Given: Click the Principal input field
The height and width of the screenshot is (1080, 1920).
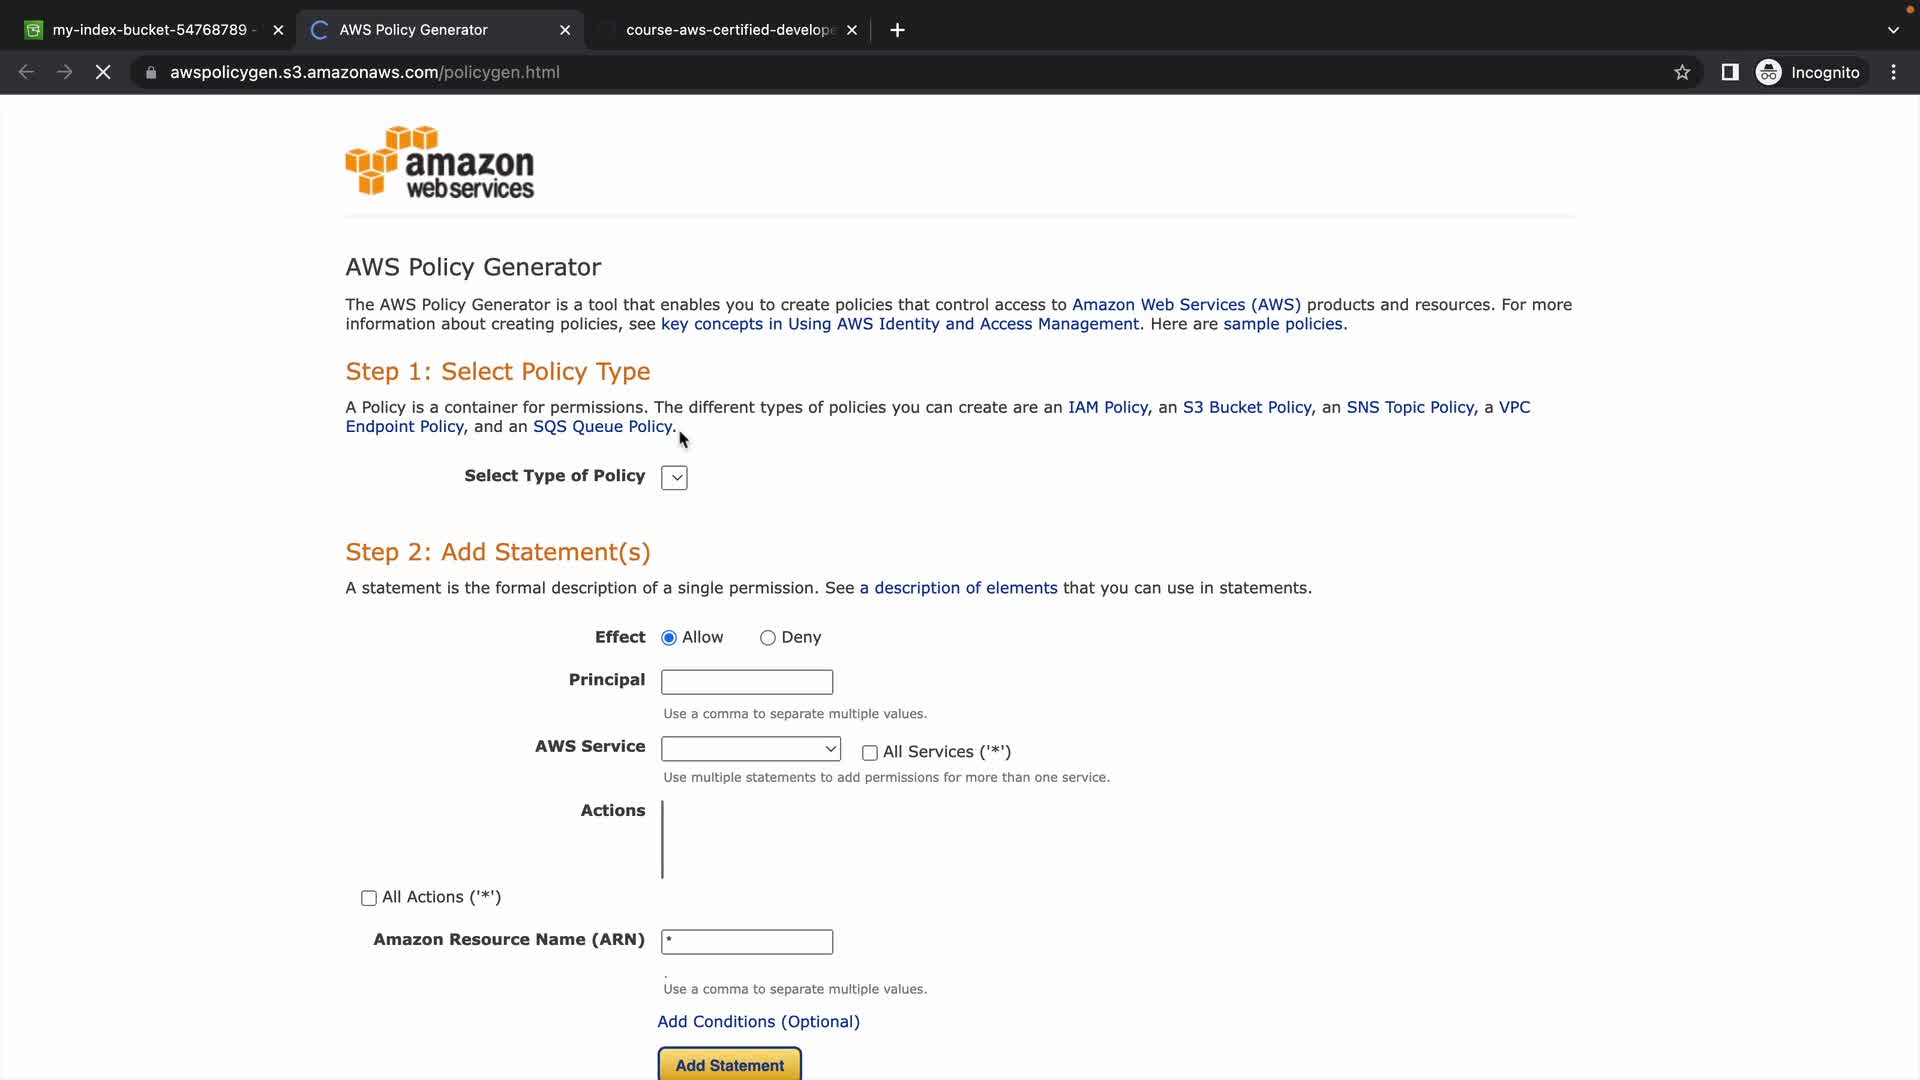Looking at the screenshot, I should [746, 682].
